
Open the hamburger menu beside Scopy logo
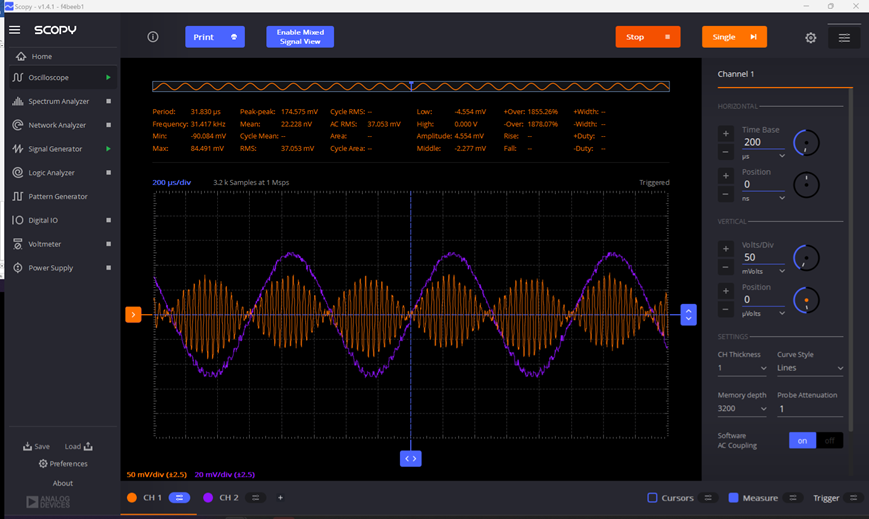[x=14, y=30]
